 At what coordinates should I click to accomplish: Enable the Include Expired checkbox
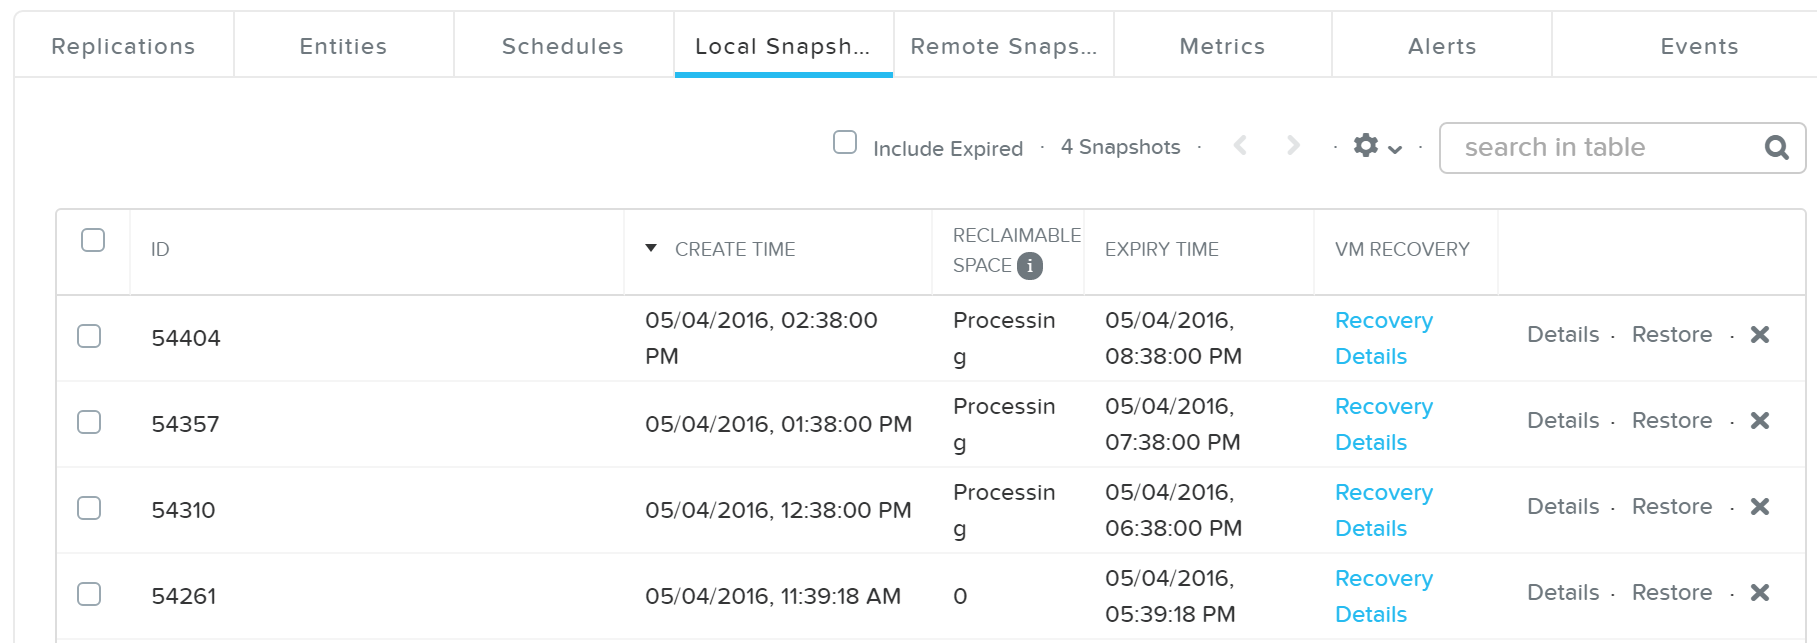coord(845,143)
